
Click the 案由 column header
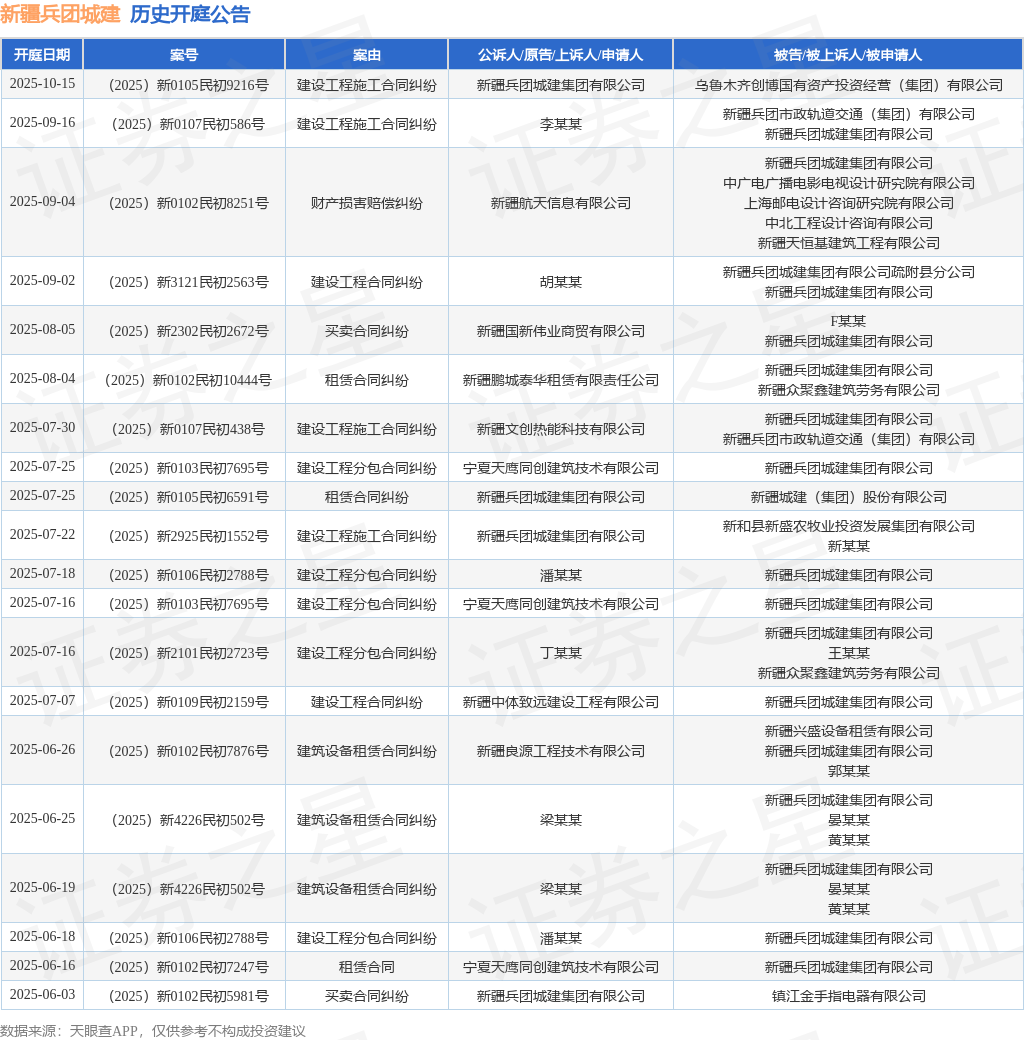pyautogui.click(x=367, y=54)
